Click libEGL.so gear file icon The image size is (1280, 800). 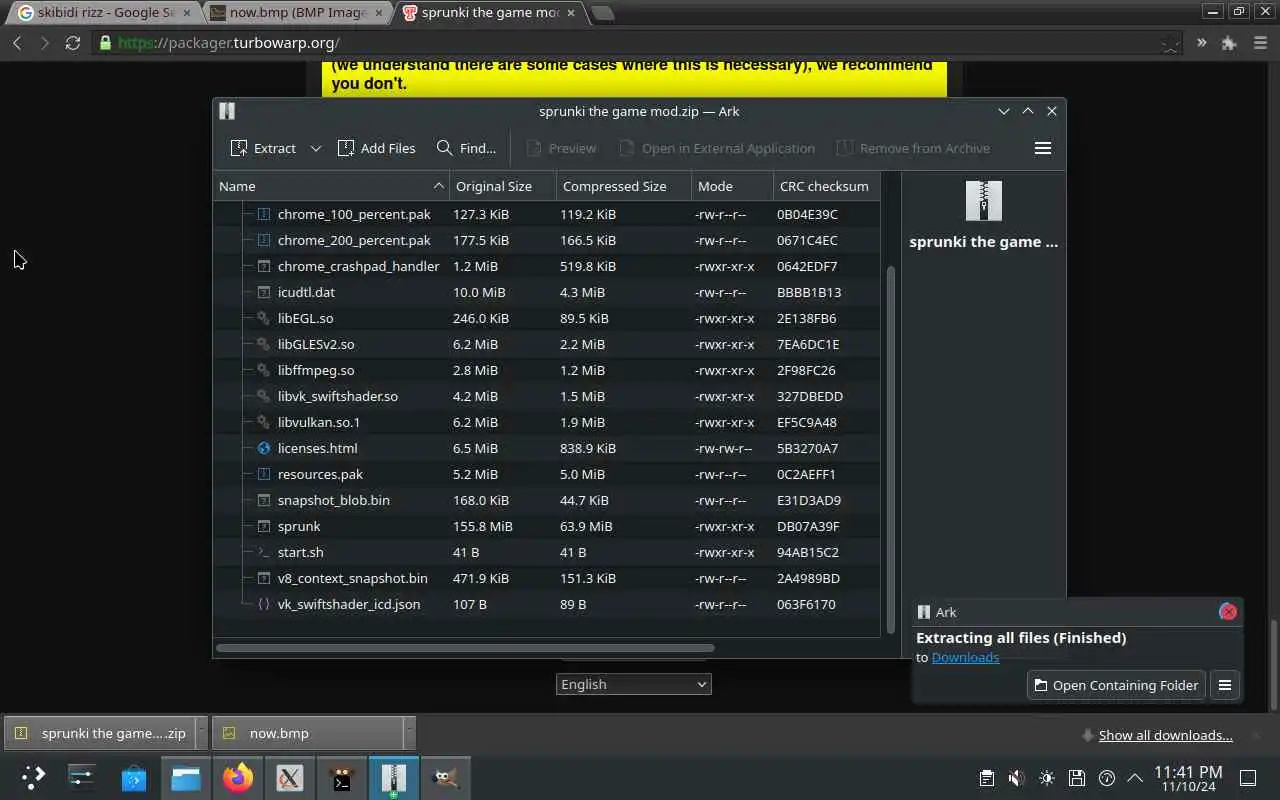(264, 318)
